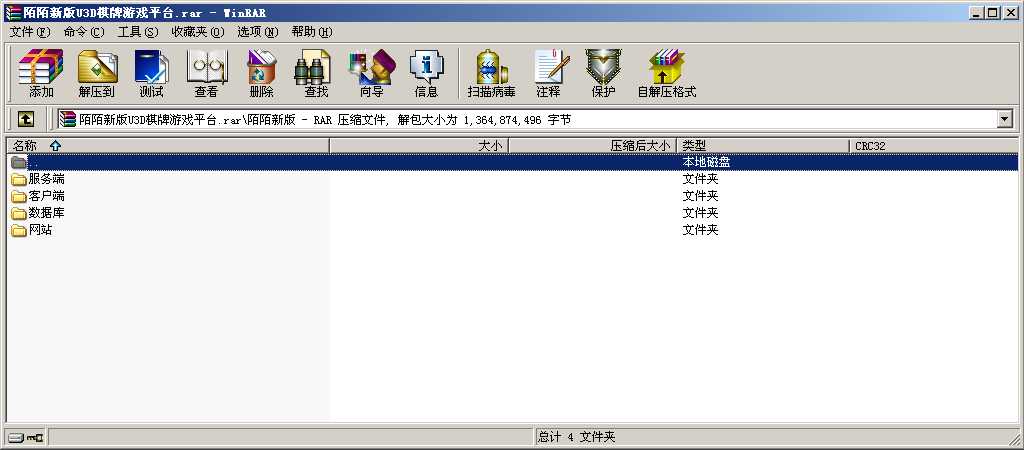Click 数据库 folder name text
The width and height of the screenshot is (1024, 450).
click(46, 213)
